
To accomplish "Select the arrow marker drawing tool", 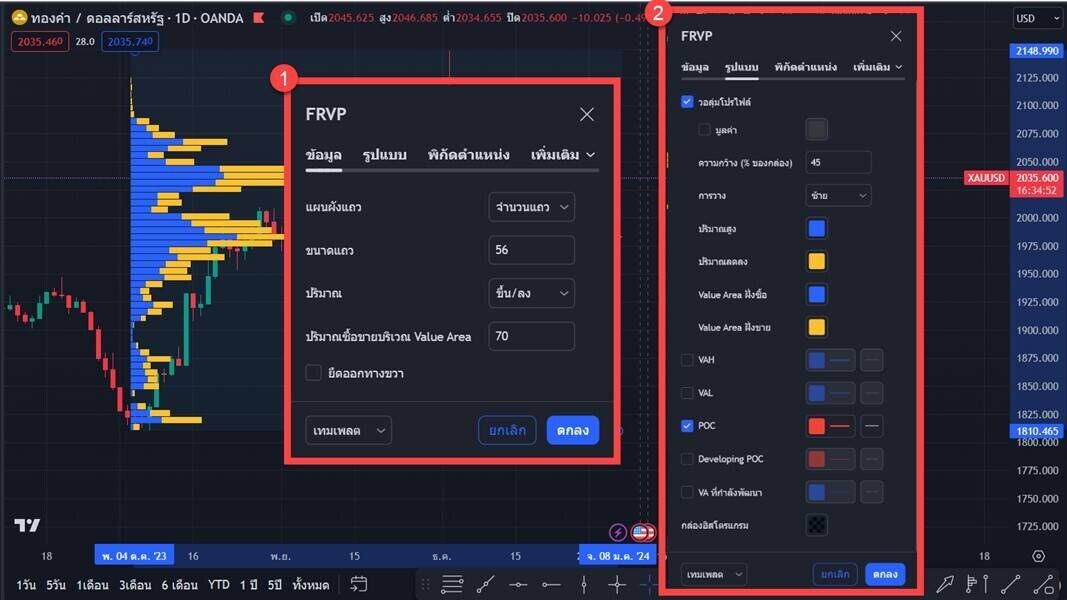I will tap(945, 584).
